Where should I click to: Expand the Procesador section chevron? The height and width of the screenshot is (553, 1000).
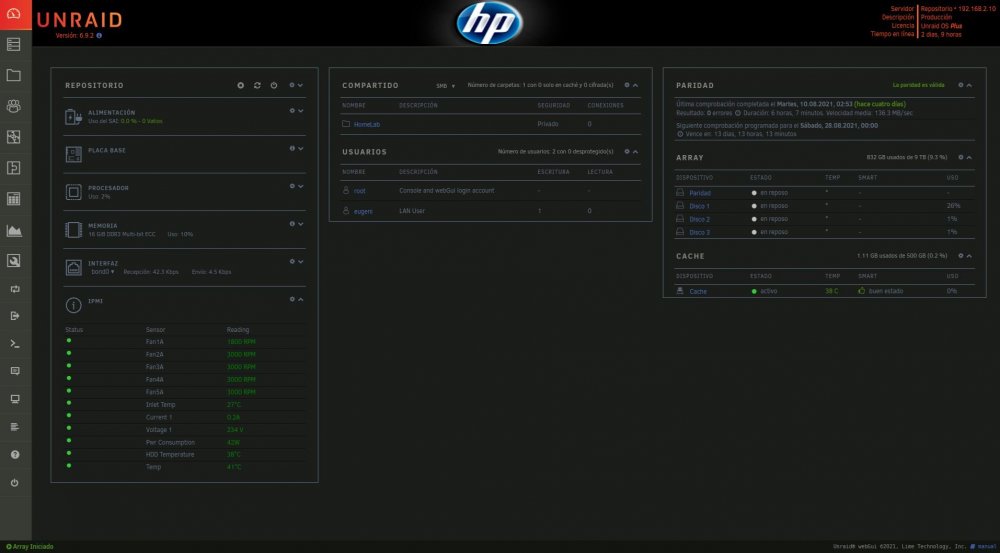click(300, 186)
